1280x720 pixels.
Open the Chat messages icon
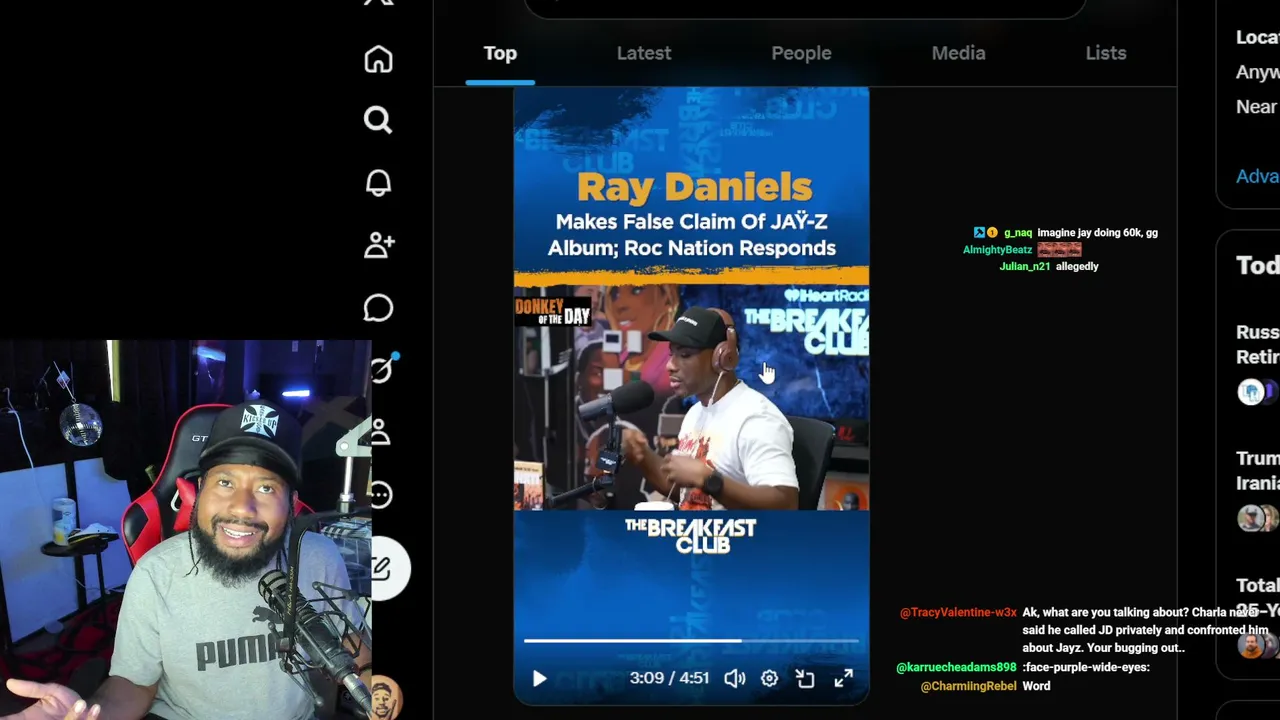point(378,307)
